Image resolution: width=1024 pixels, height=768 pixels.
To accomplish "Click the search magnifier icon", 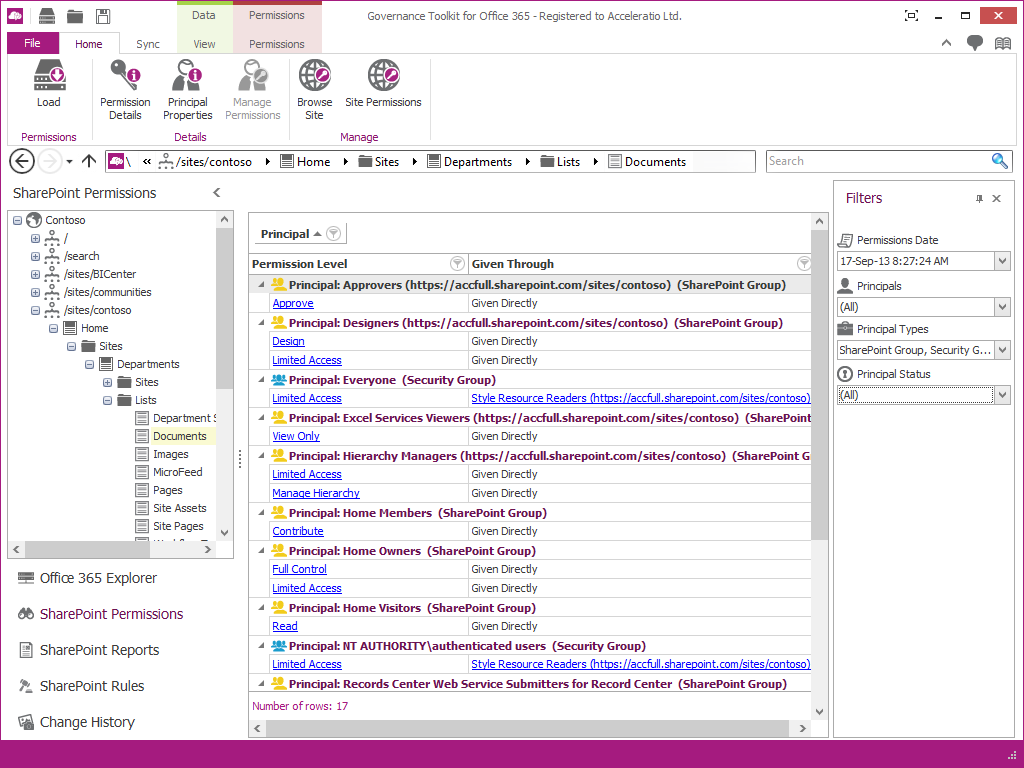I will [x=999, y=161].
